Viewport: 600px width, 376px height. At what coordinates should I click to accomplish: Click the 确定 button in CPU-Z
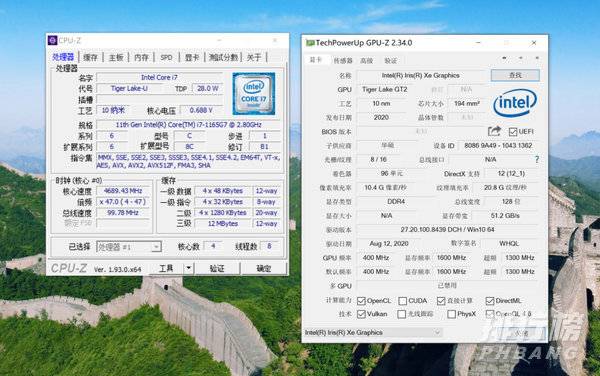coord(264,268)
